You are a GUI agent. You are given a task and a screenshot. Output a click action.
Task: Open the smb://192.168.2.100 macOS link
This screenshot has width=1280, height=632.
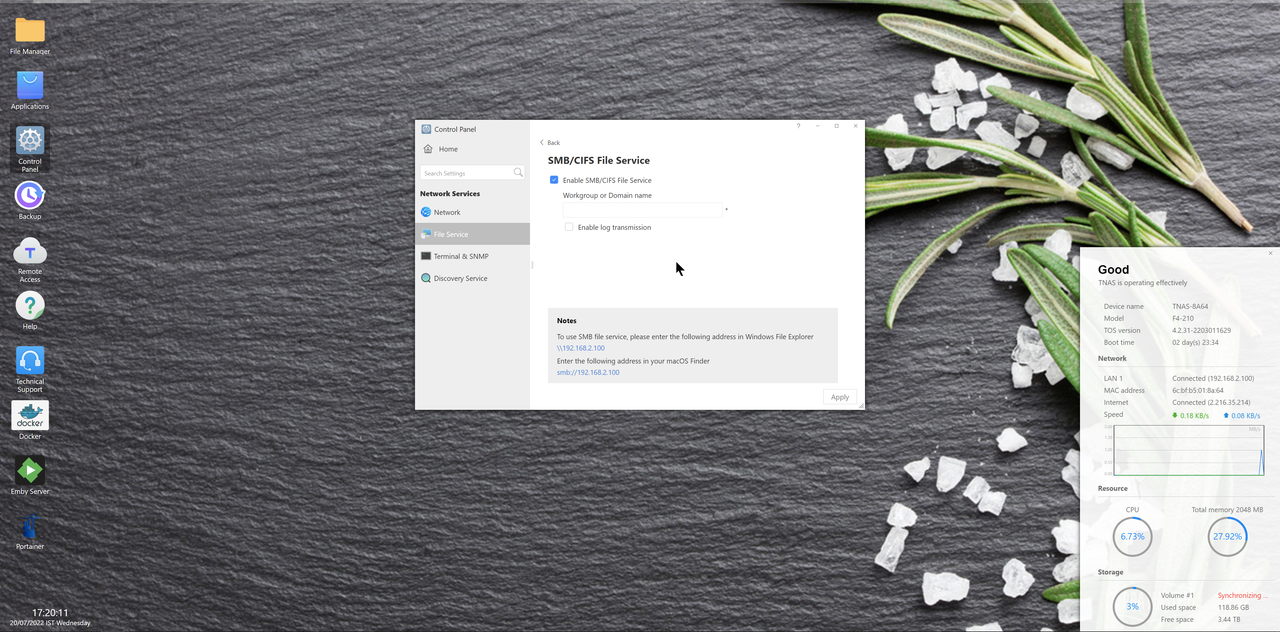point(588,372)
